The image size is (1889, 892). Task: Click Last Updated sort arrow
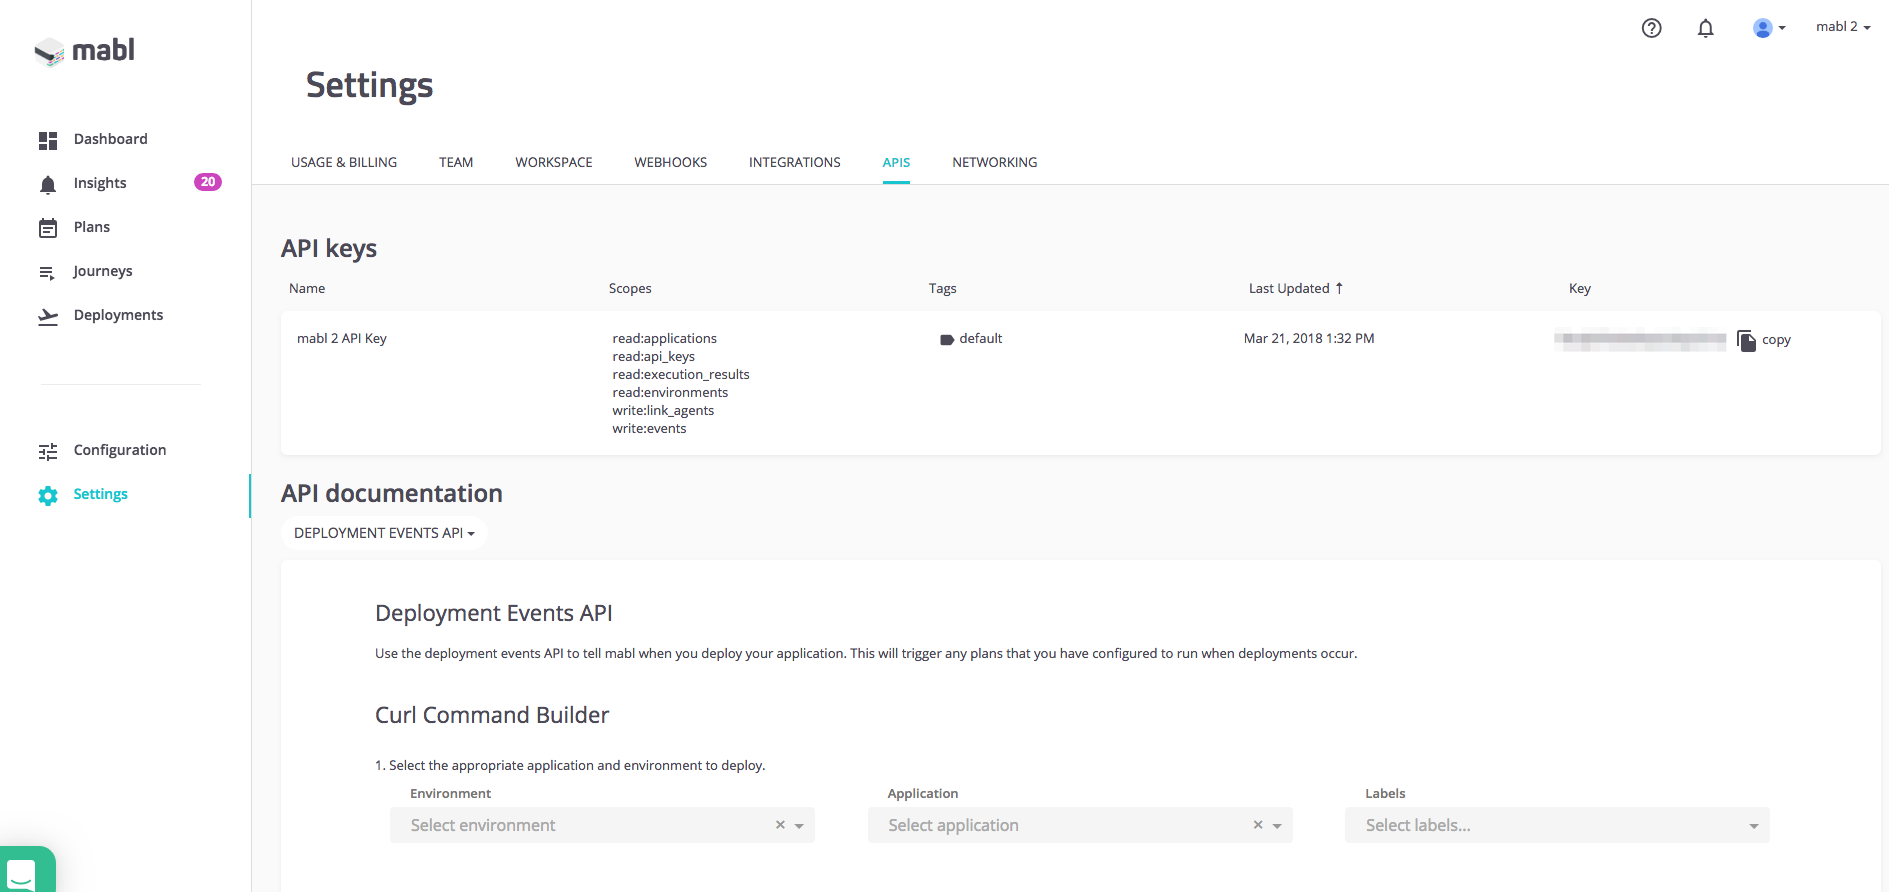coord(1339,288)
